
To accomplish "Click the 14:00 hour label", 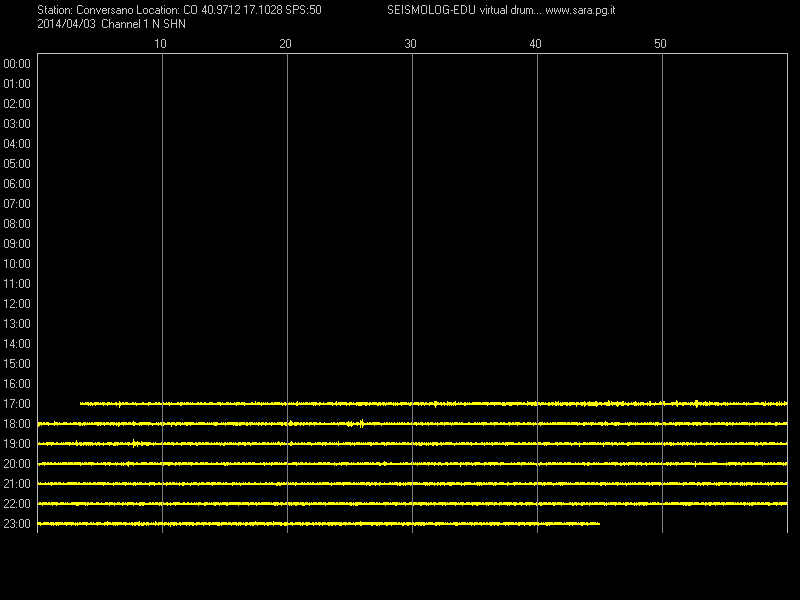I will (17, 344).
